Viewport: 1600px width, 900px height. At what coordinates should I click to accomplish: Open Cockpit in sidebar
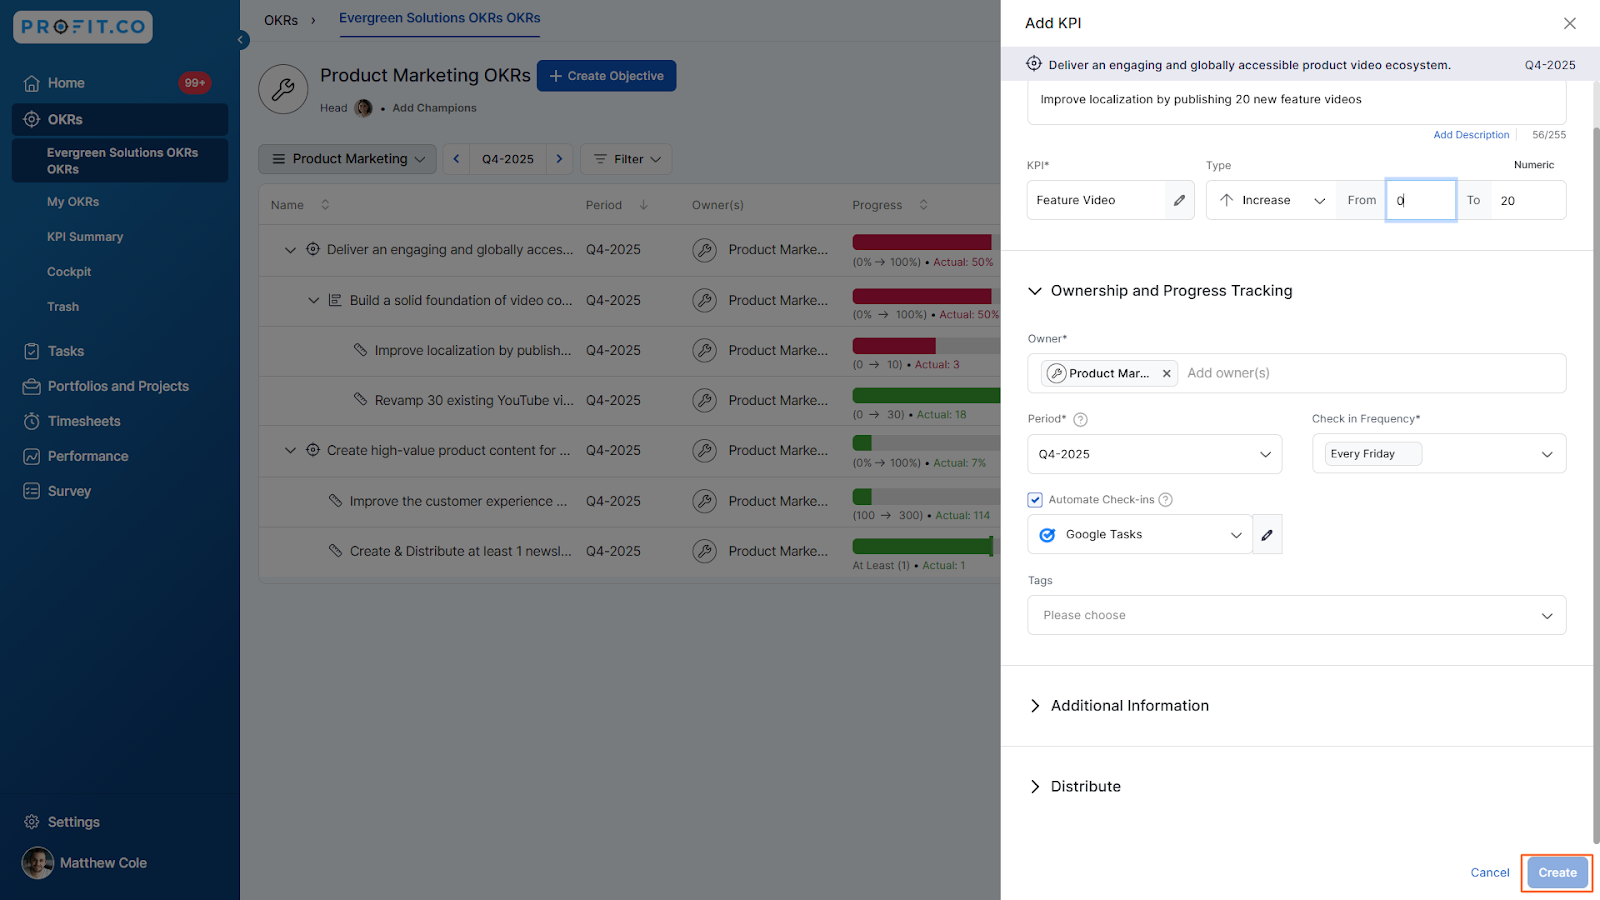click(69, 272)
